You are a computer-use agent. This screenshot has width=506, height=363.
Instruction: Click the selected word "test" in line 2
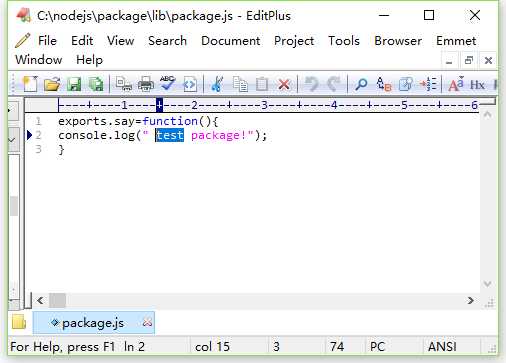(x=170, y=135)
